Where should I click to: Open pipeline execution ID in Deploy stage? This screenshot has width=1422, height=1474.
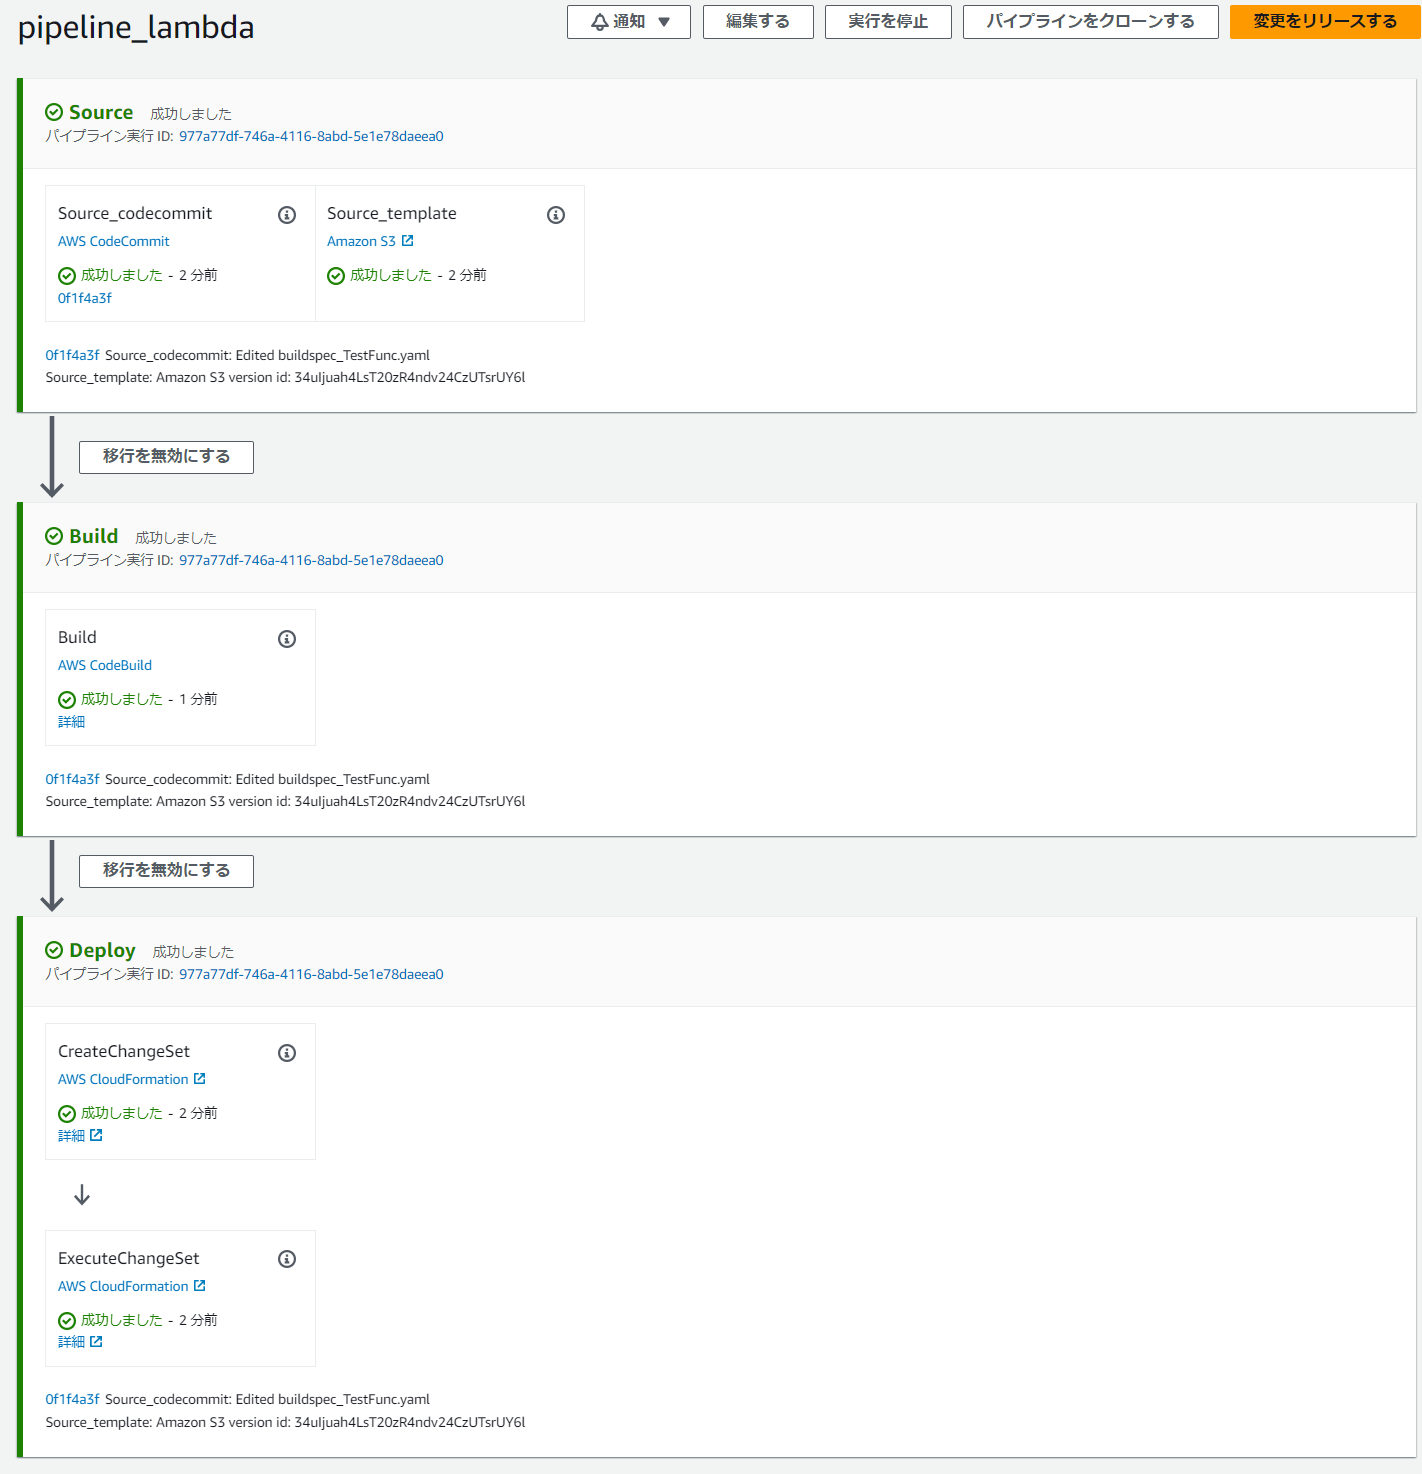coord(311,974)
